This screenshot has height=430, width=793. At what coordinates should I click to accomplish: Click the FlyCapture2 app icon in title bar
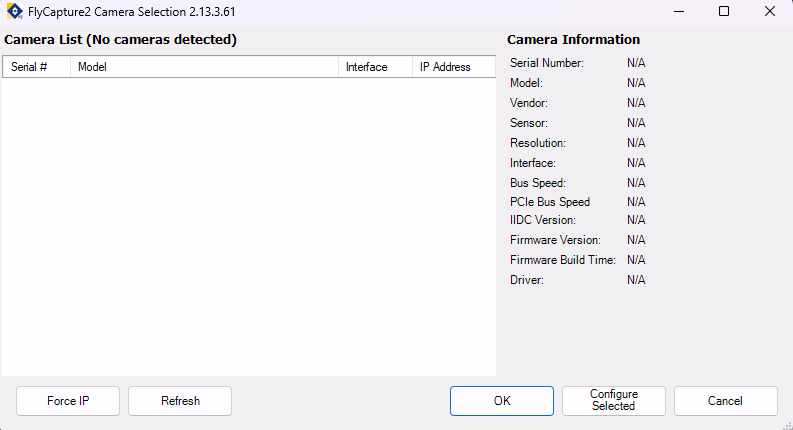coord(14,12)
